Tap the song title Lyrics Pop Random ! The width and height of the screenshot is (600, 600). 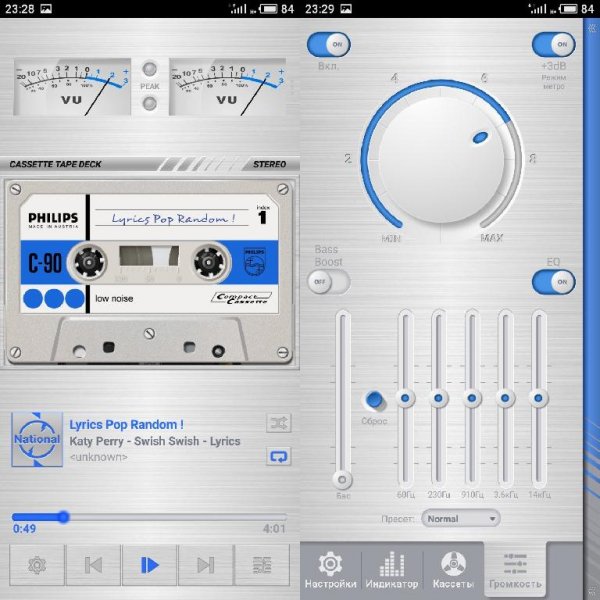pyautogui.click(x=127, y=424)
